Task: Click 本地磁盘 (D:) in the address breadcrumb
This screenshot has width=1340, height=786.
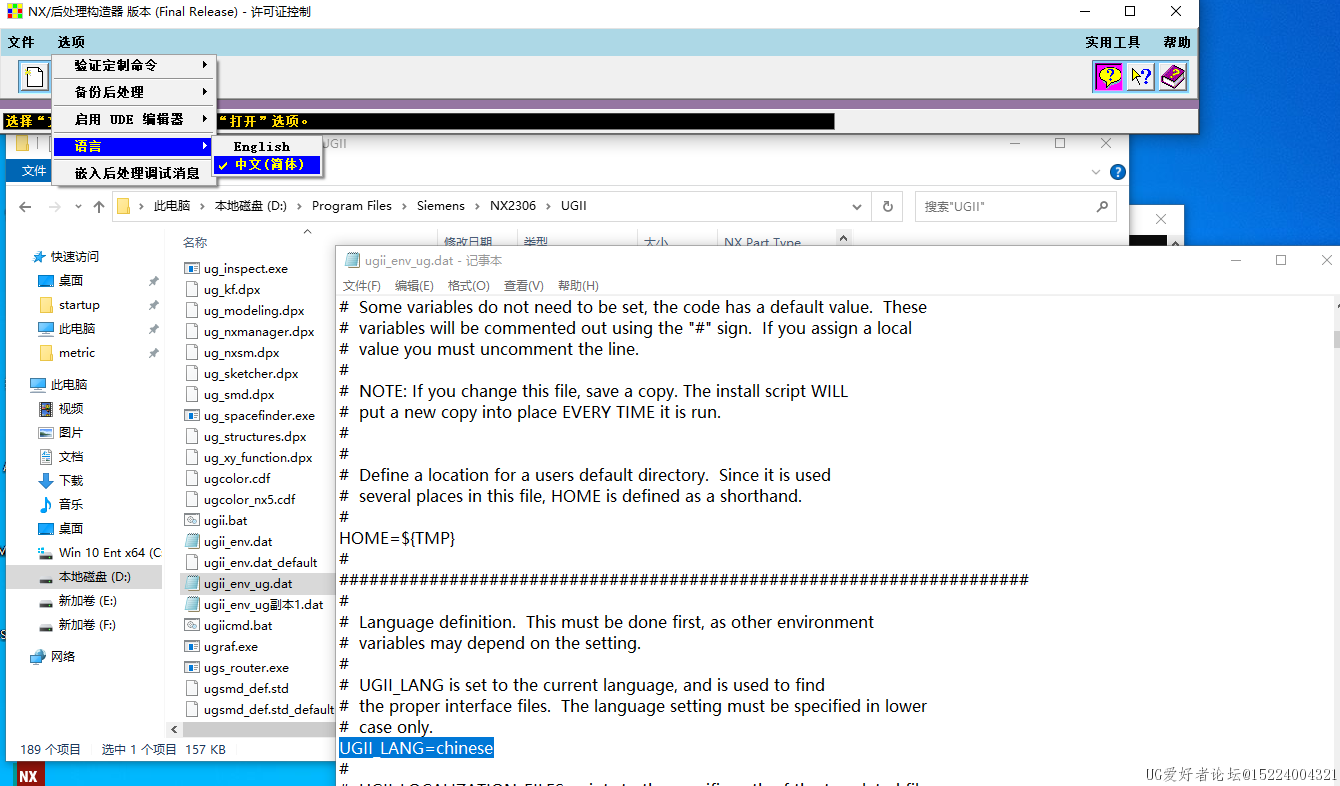Action: point(250,206)
